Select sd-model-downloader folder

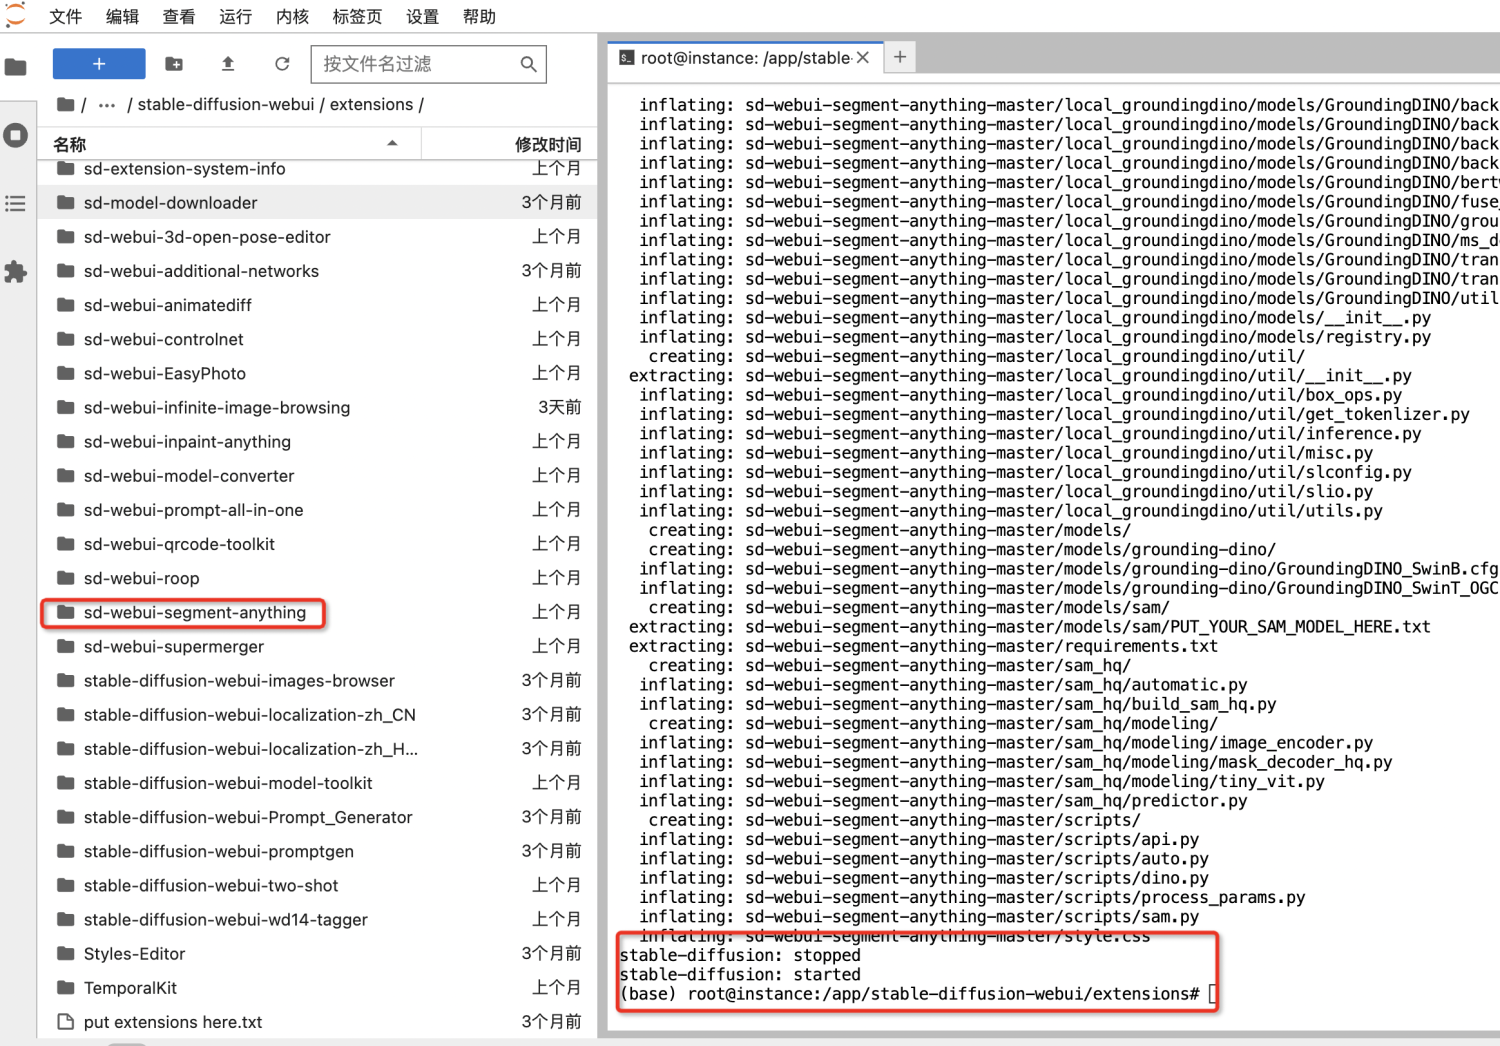[x=319, y=202]
